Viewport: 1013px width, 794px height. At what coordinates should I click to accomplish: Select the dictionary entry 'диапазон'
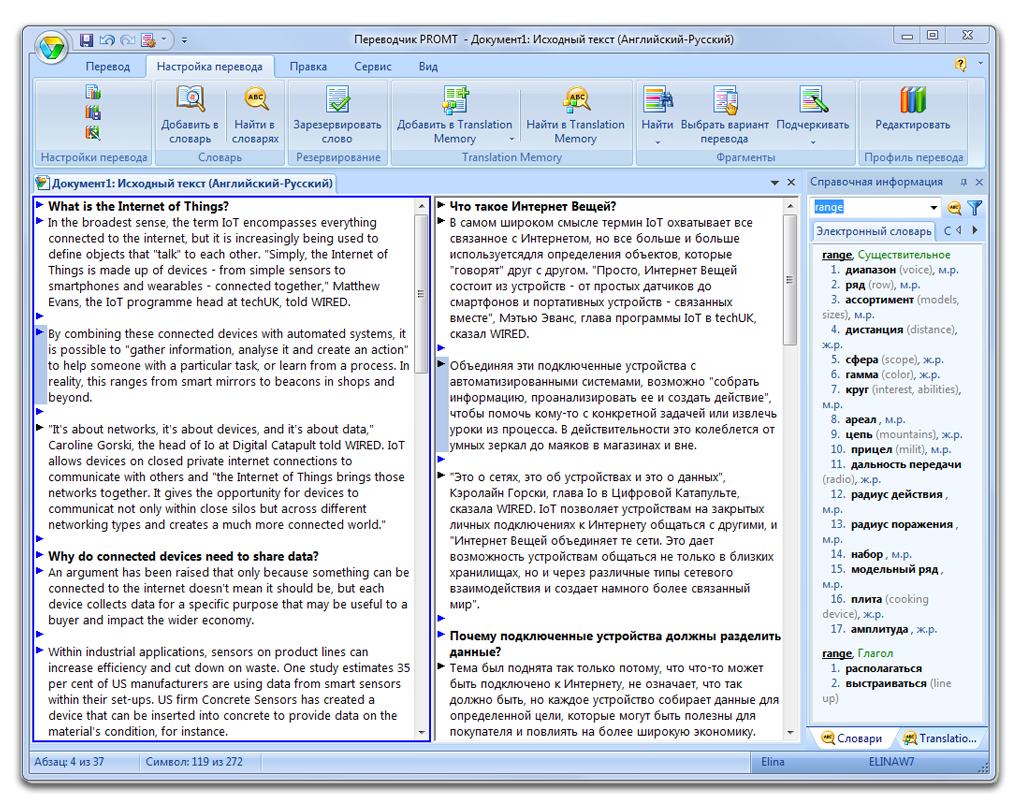[x=870, y=270]
